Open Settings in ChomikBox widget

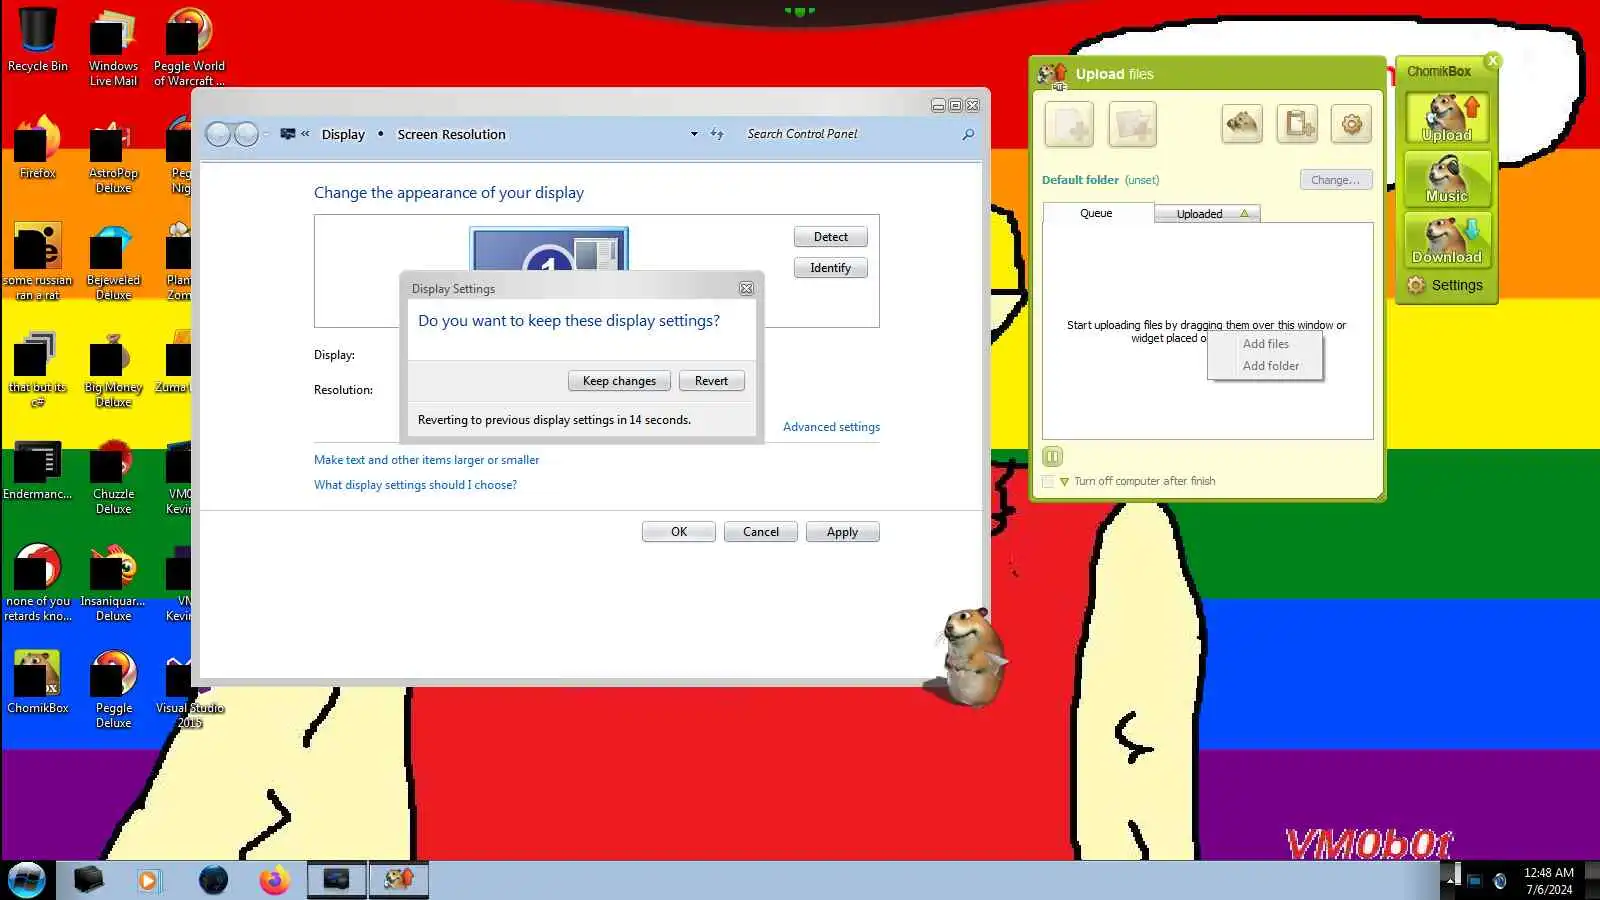[1445, 285]
